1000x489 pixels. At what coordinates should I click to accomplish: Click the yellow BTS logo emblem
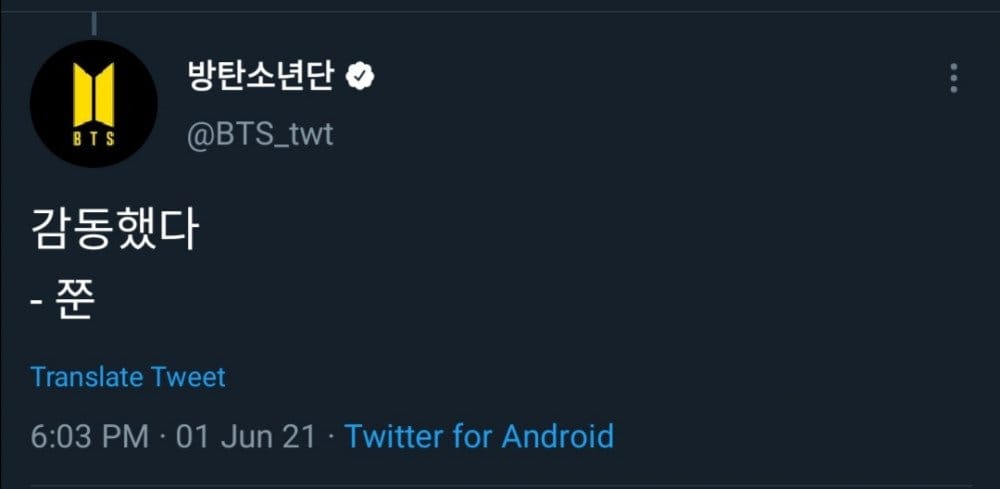click(93, 95)
